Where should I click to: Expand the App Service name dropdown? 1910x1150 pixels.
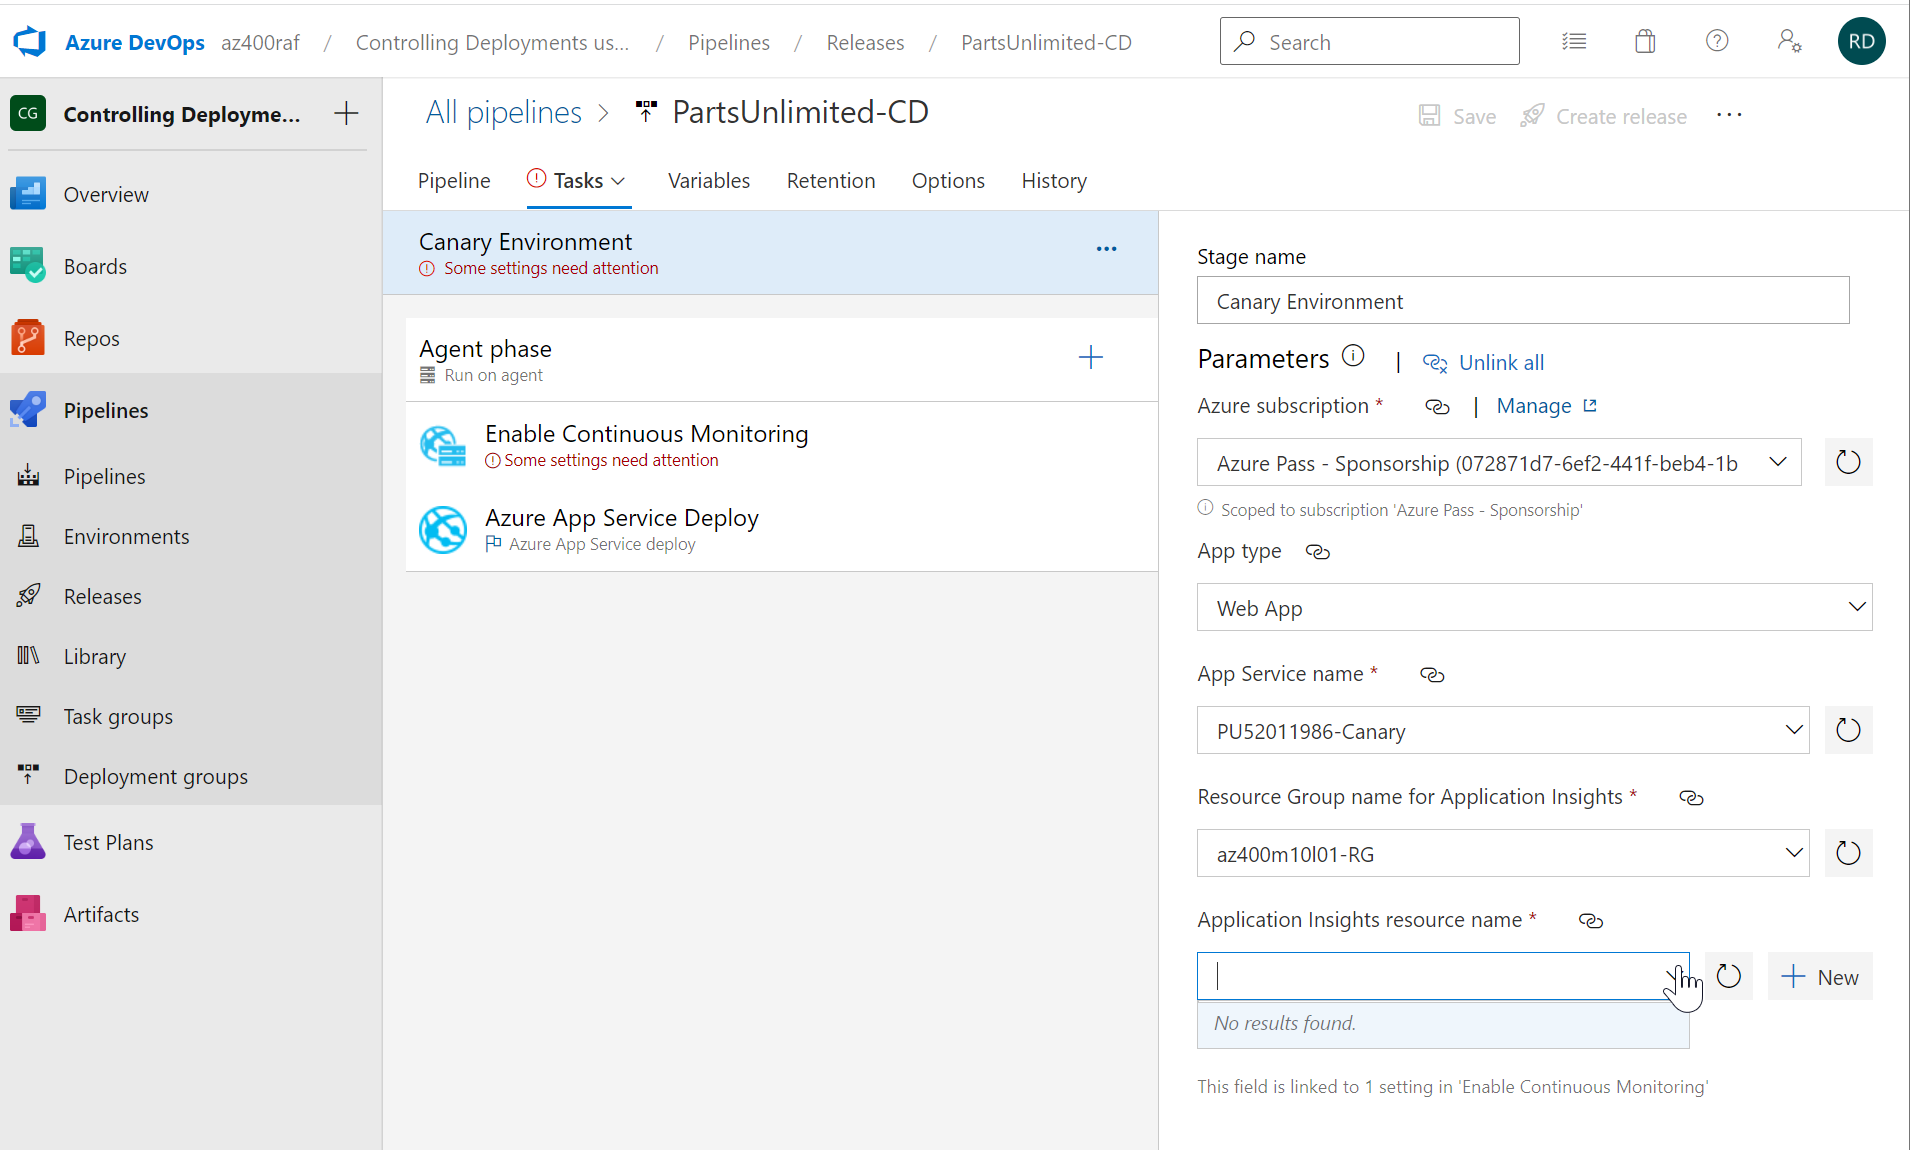click(x=1791, y=730)
